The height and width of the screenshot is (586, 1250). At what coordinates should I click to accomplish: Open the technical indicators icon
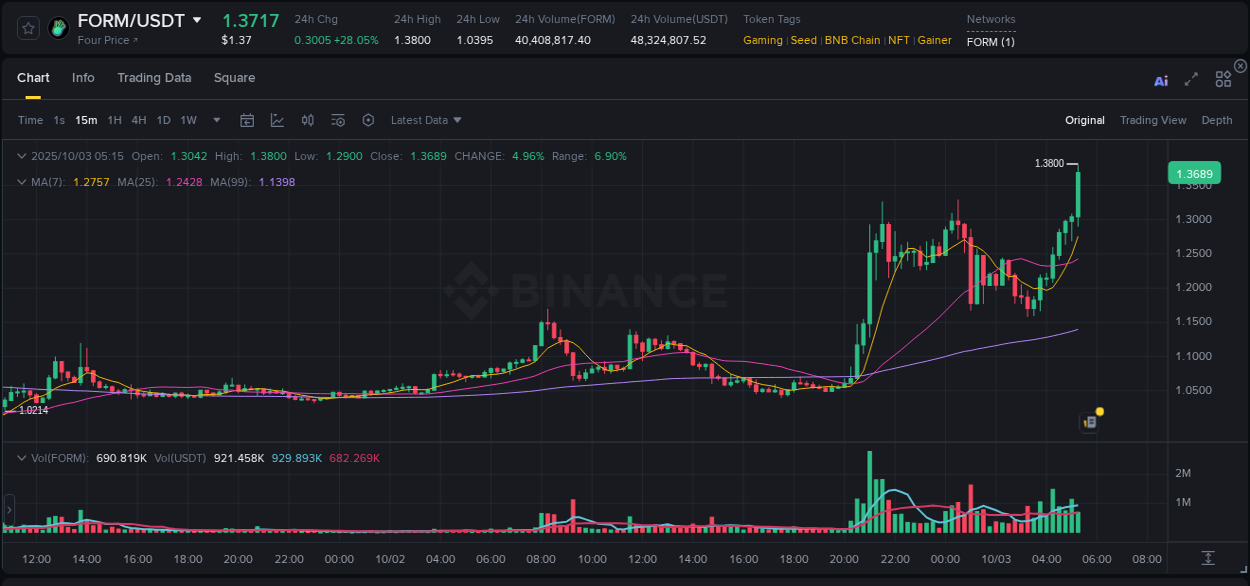pos(307,120)
